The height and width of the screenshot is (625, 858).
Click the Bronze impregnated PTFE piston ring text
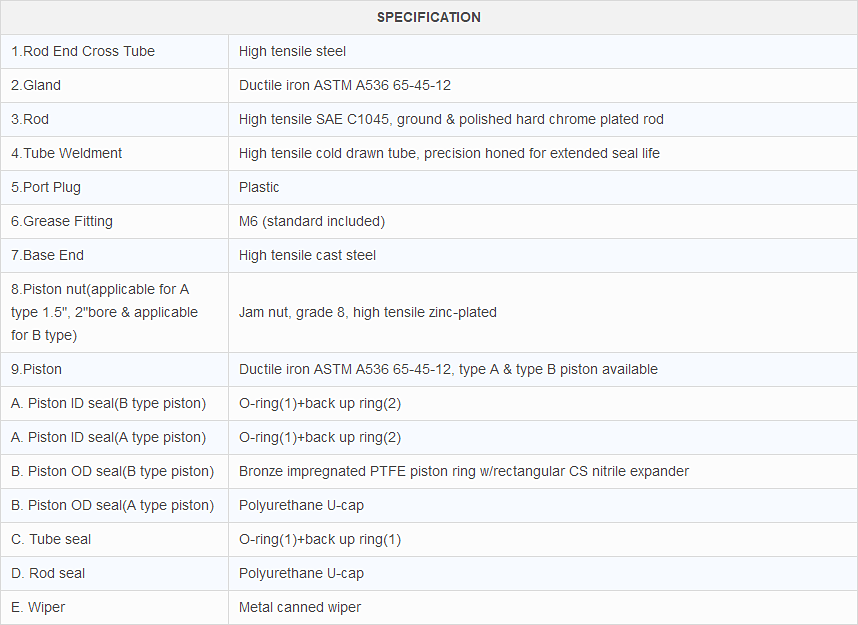click(464, 471)
